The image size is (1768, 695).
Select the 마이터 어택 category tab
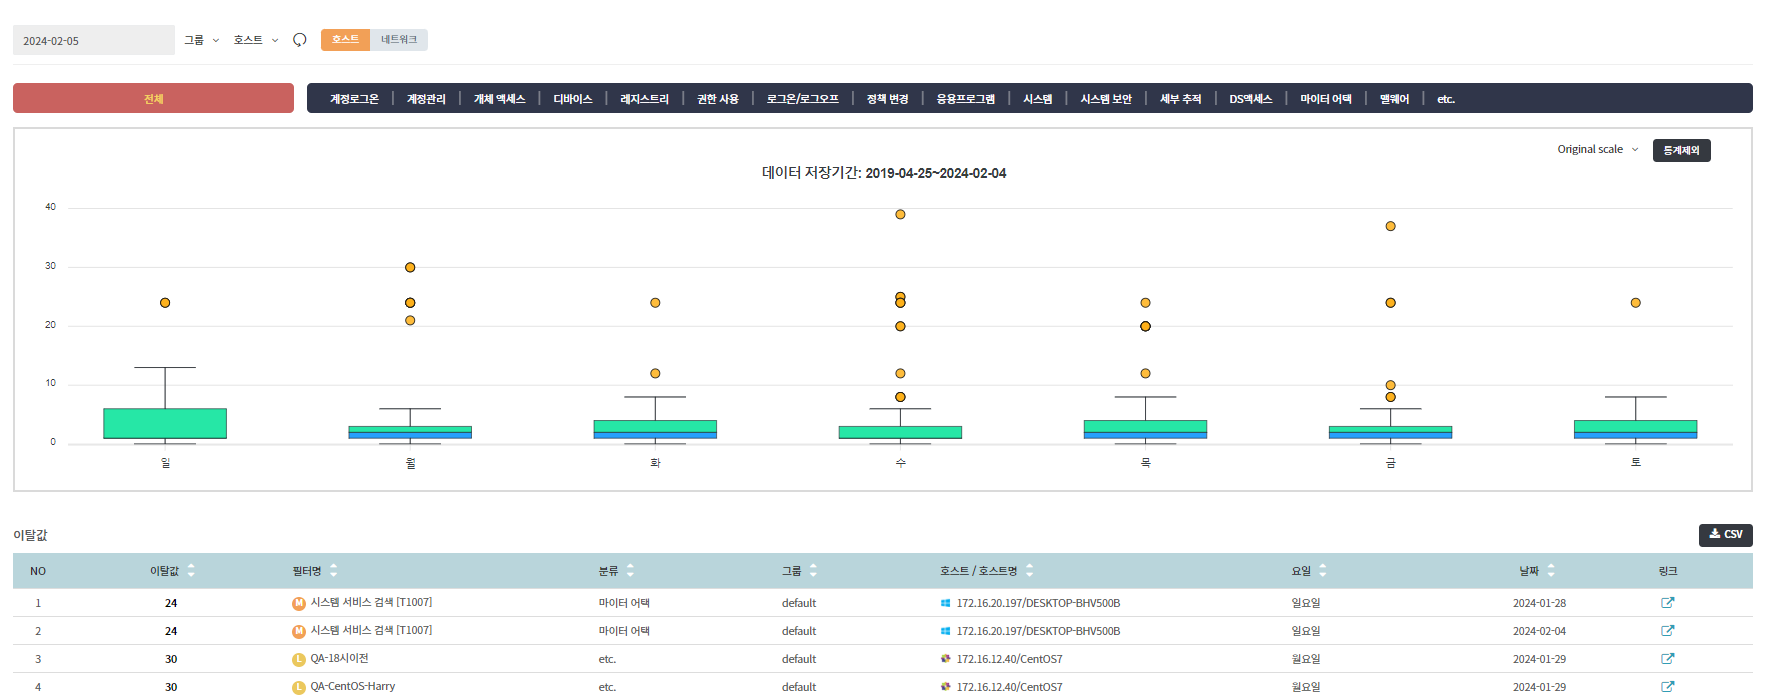1325,99
